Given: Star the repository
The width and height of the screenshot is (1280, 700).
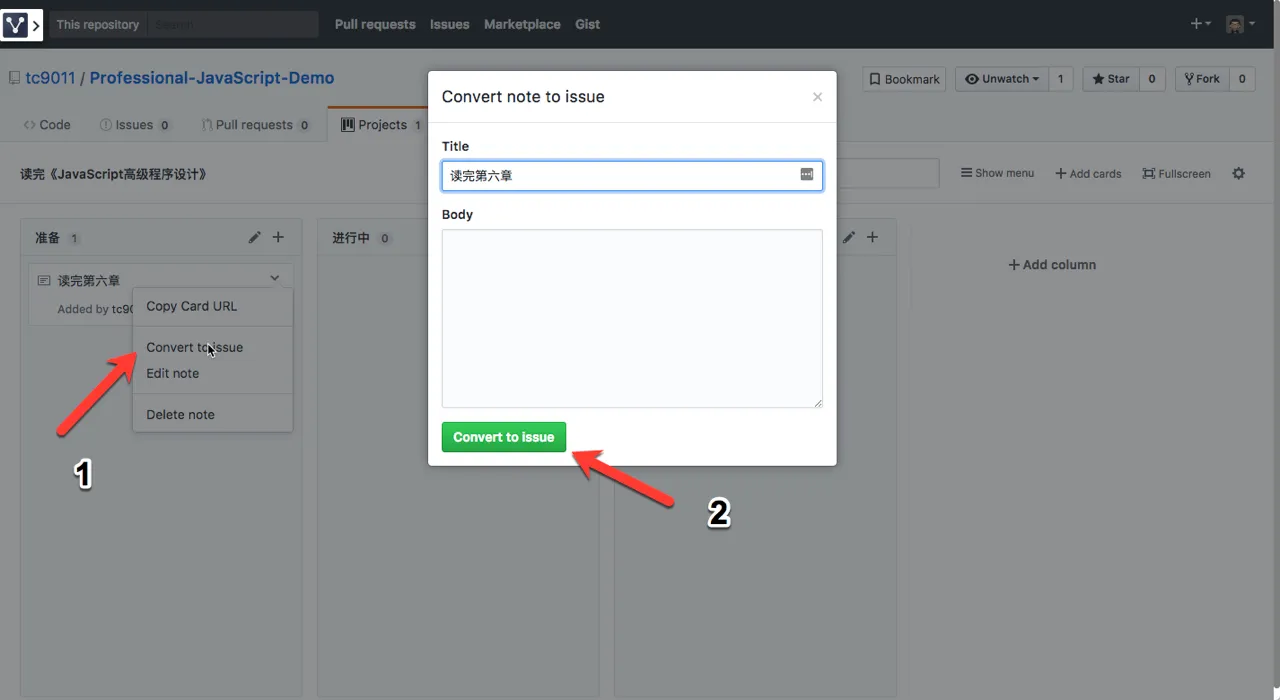Looking at the screenshot, I should pyautogui.click(x=1110, y=79).
